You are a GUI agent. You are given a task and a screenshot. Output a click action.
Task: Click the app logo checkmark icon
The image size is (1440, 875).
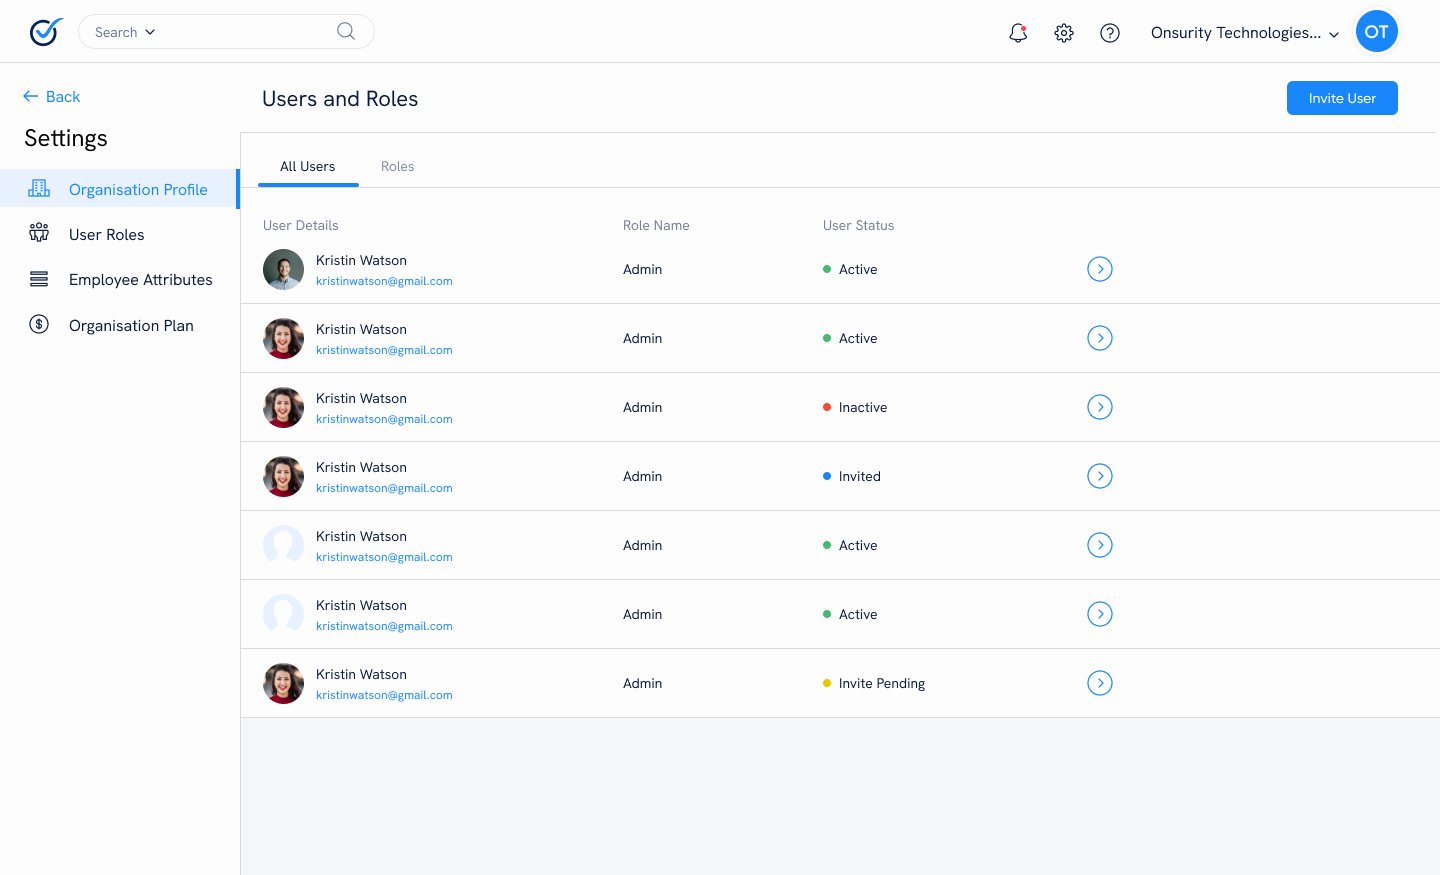point(45,31)
